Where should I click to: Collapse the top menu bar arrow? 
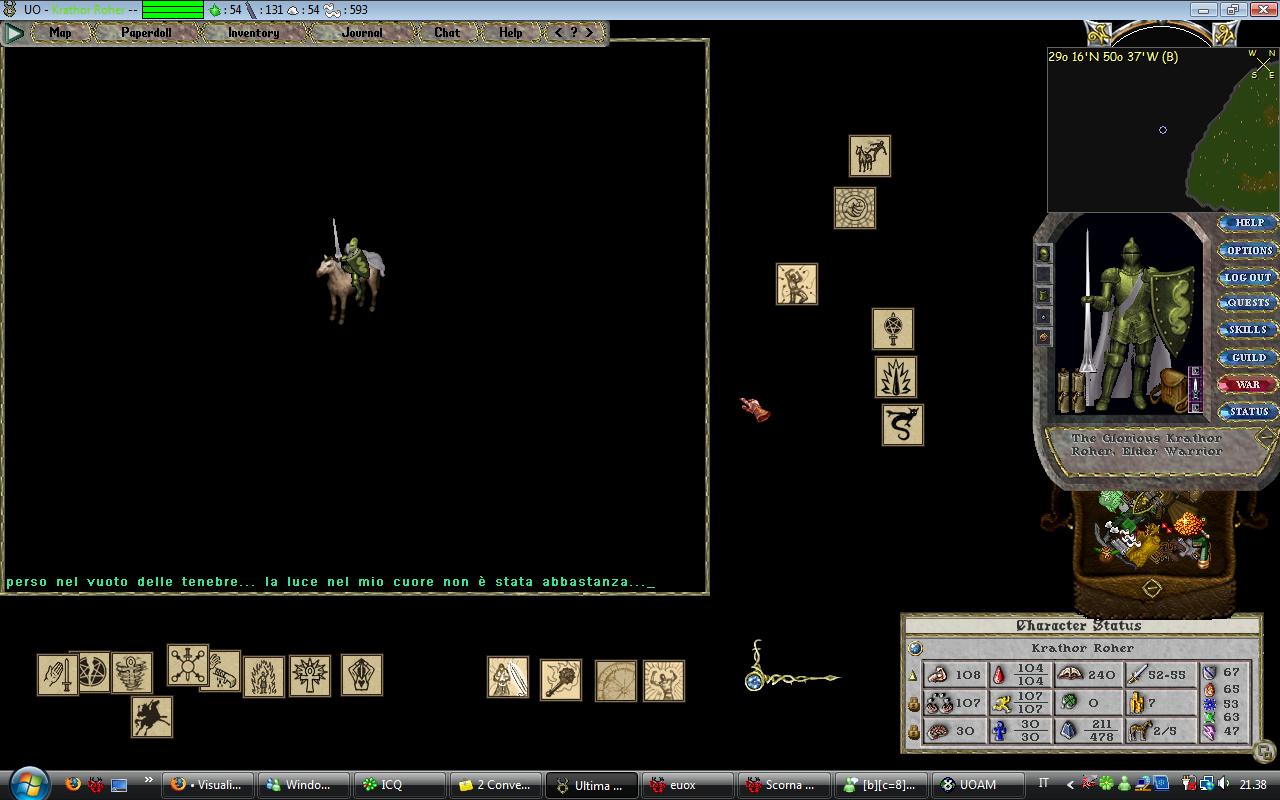pyautogui.click(x=14, y=33)
